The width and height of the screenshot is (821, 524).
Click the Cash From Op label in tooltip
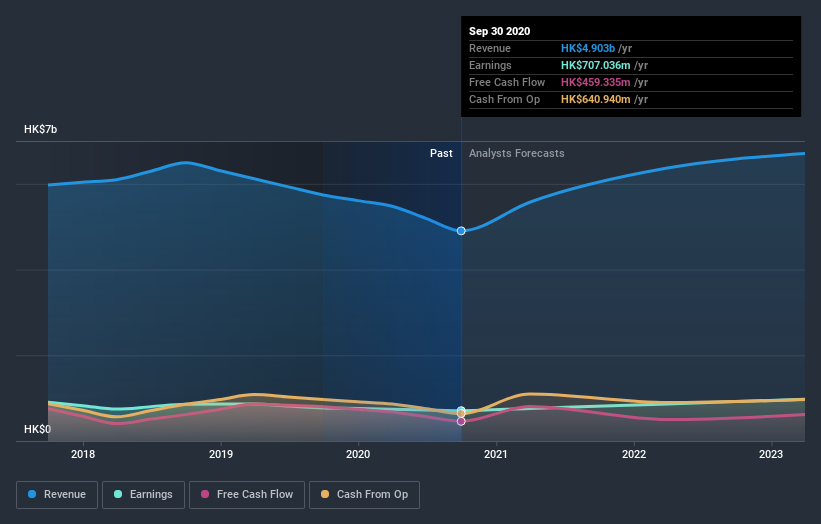(504, 99)
